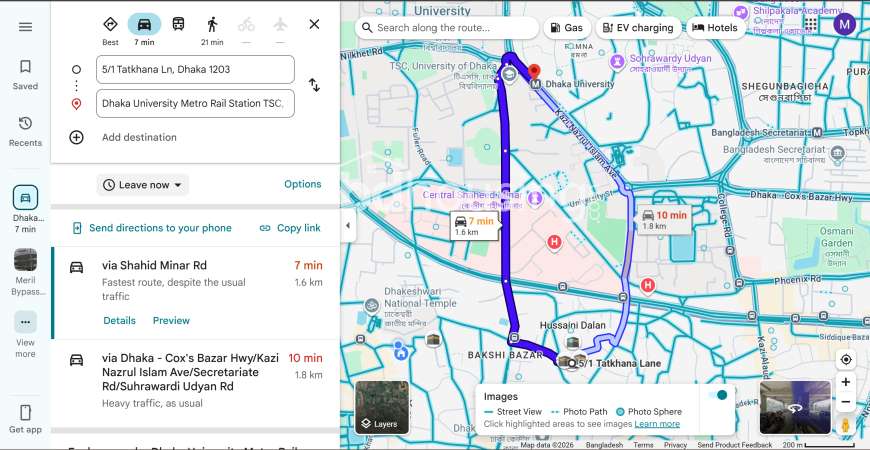870x450 pixels.
Task: Select the Walking travel mode
Action: click(x=212, y=30)
